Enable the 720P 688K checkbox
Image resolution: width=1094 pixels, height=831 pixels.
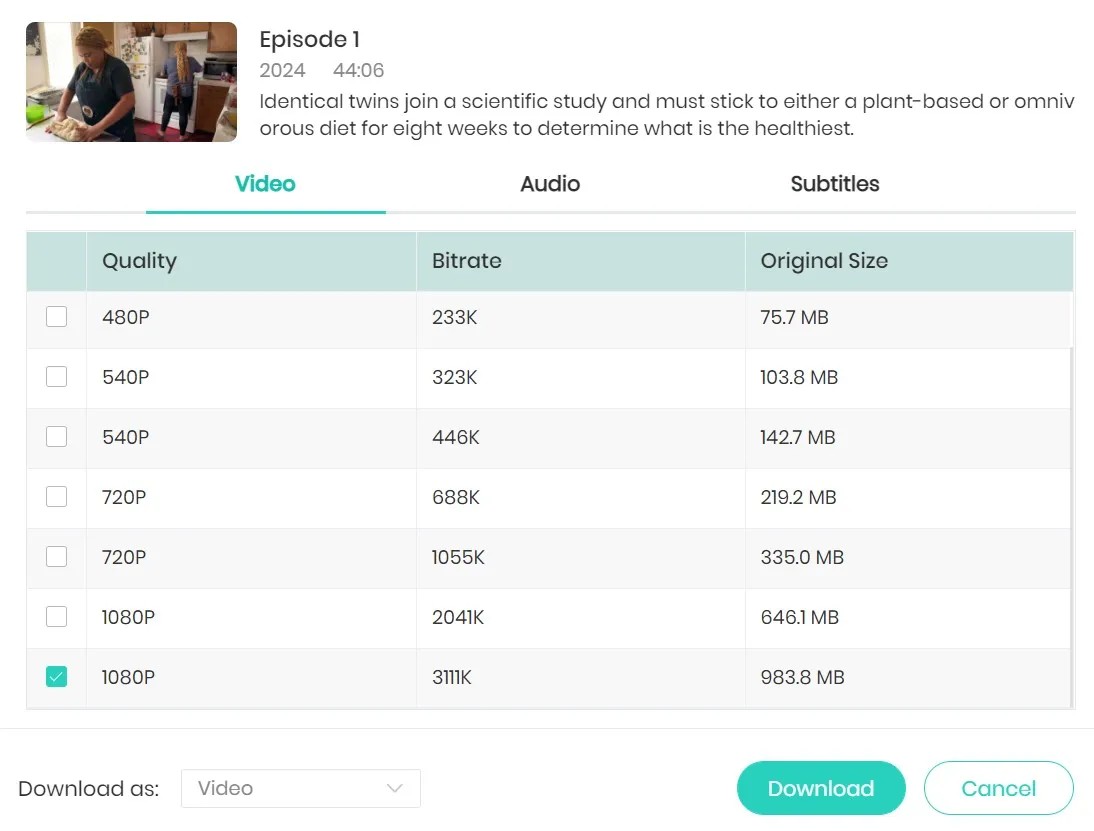[57, 497]
